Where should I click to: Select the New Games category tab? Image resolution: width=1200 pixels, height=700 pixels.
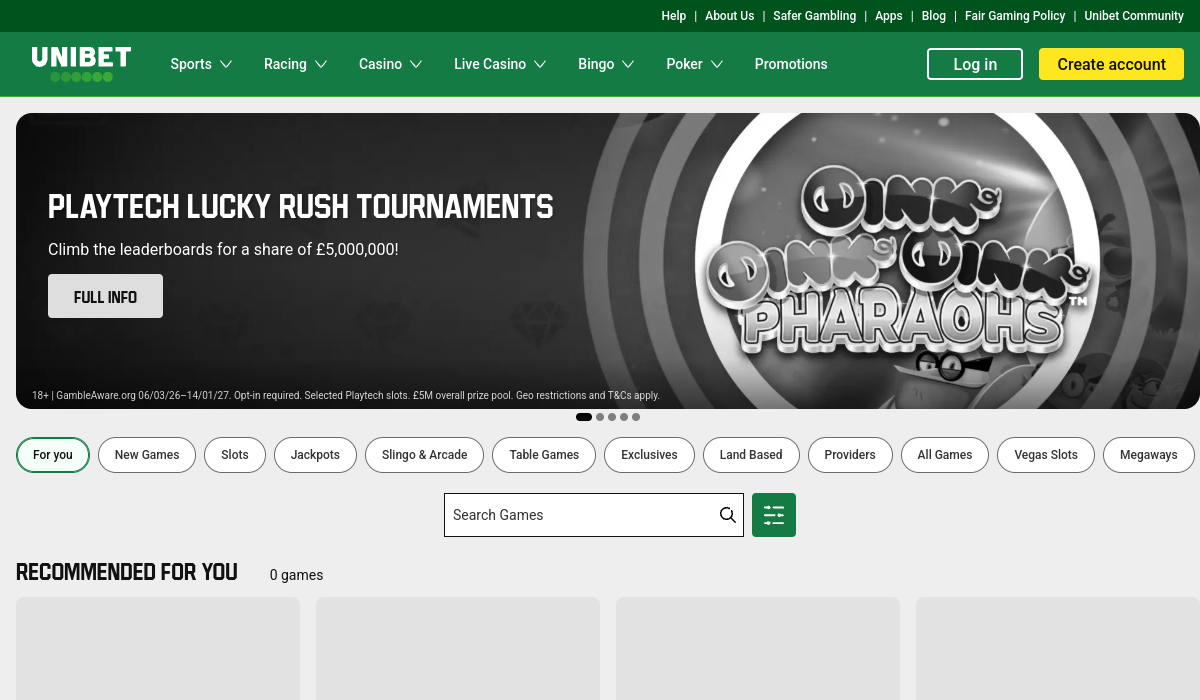tap(147, 455)
